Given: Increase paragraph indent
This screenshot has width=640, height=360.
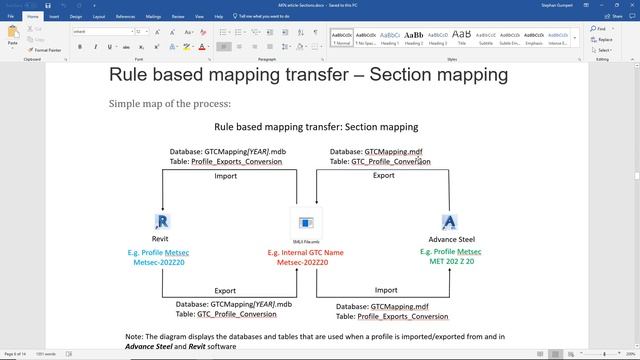Looking at the screenshot, I should [x=285, y=32].
